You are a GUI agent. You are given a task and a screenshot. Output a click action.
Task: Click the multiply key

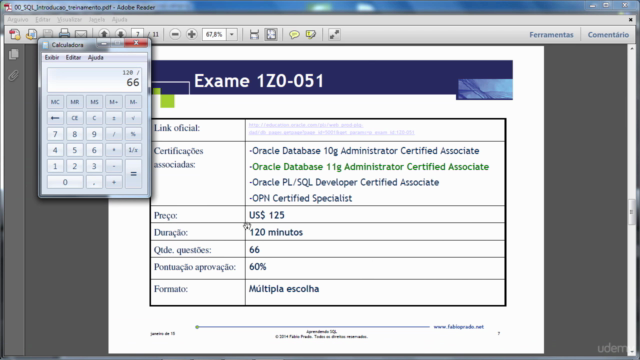[x=114, y=150]
